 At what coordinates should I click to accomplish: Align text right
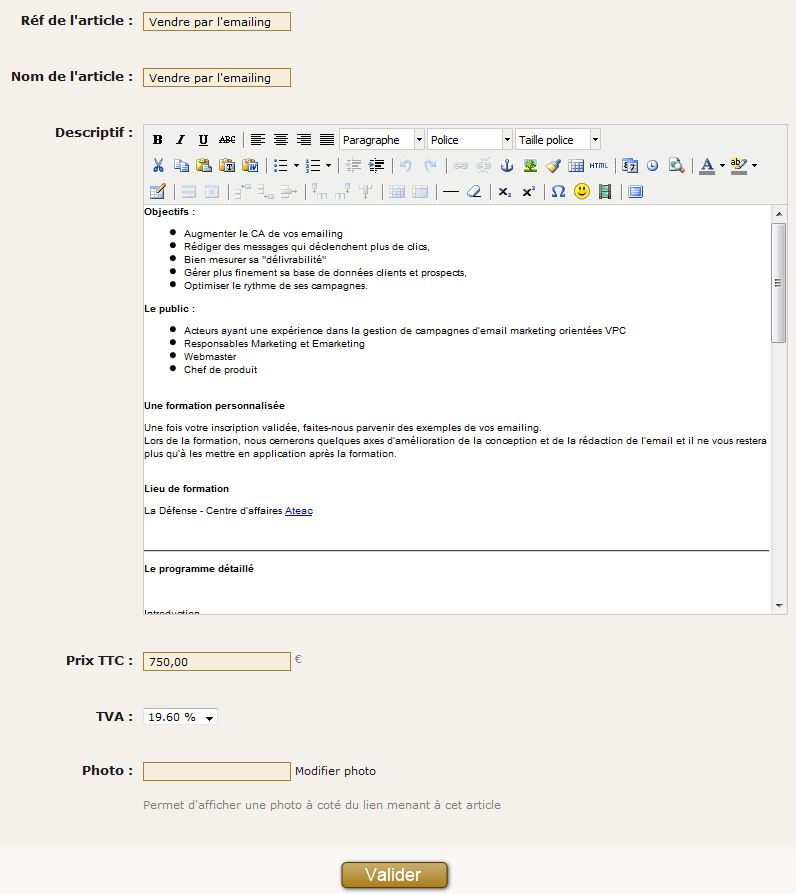[x=304, y=140]
